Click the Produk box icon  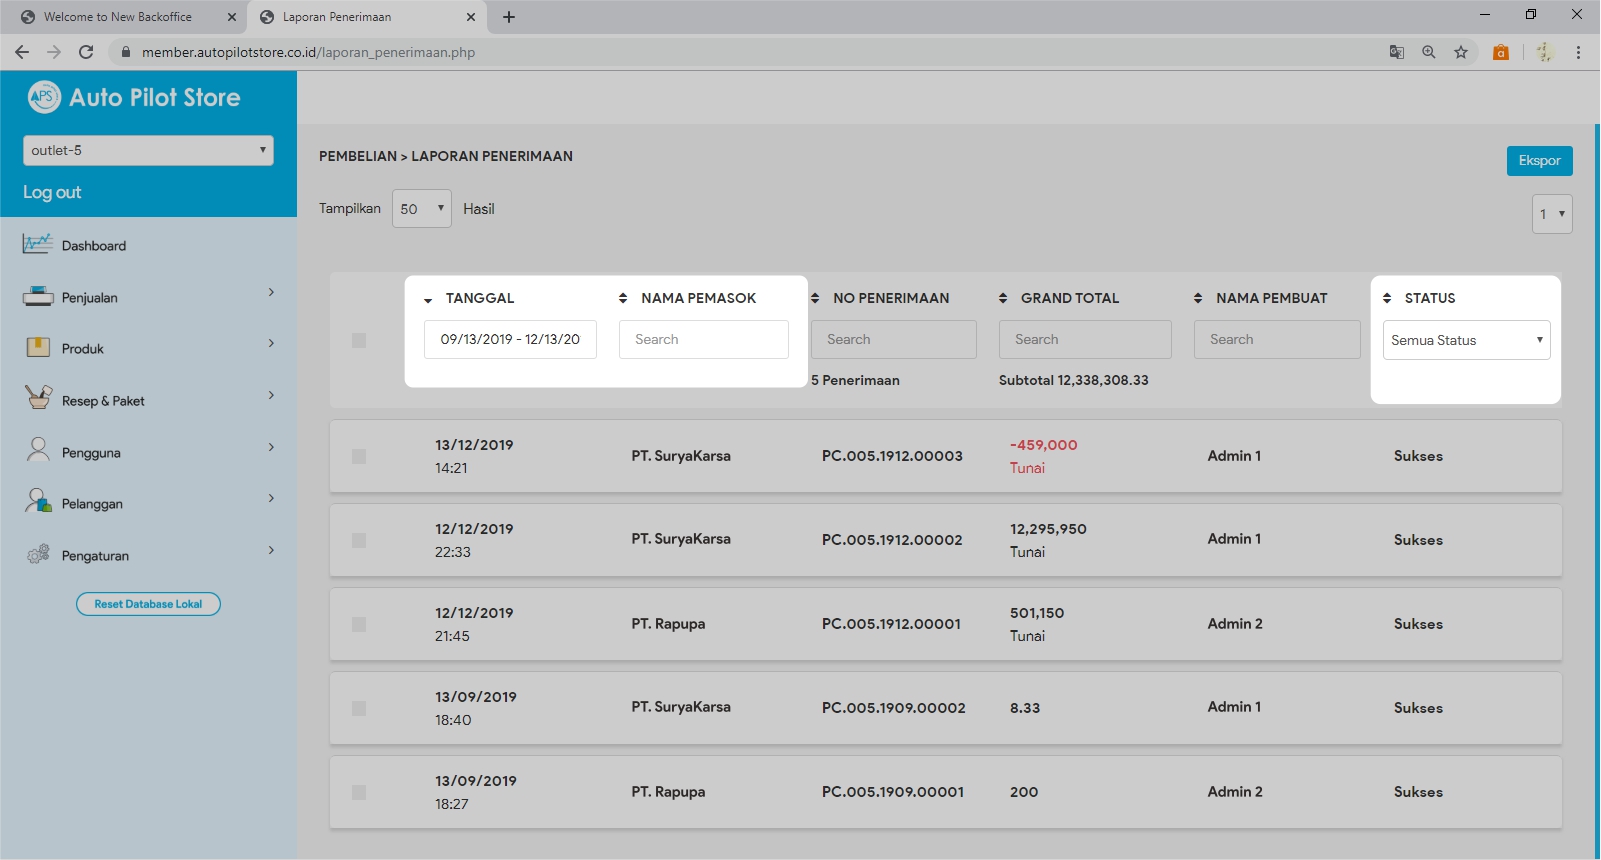38,348
